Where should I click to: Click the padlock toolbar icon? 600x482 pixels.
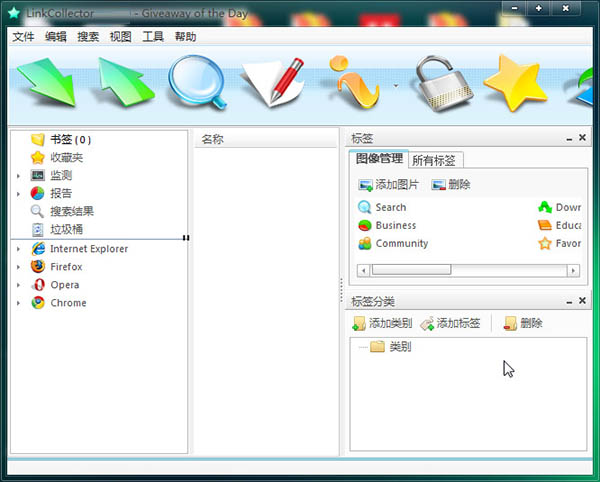(x=435, y=84)
